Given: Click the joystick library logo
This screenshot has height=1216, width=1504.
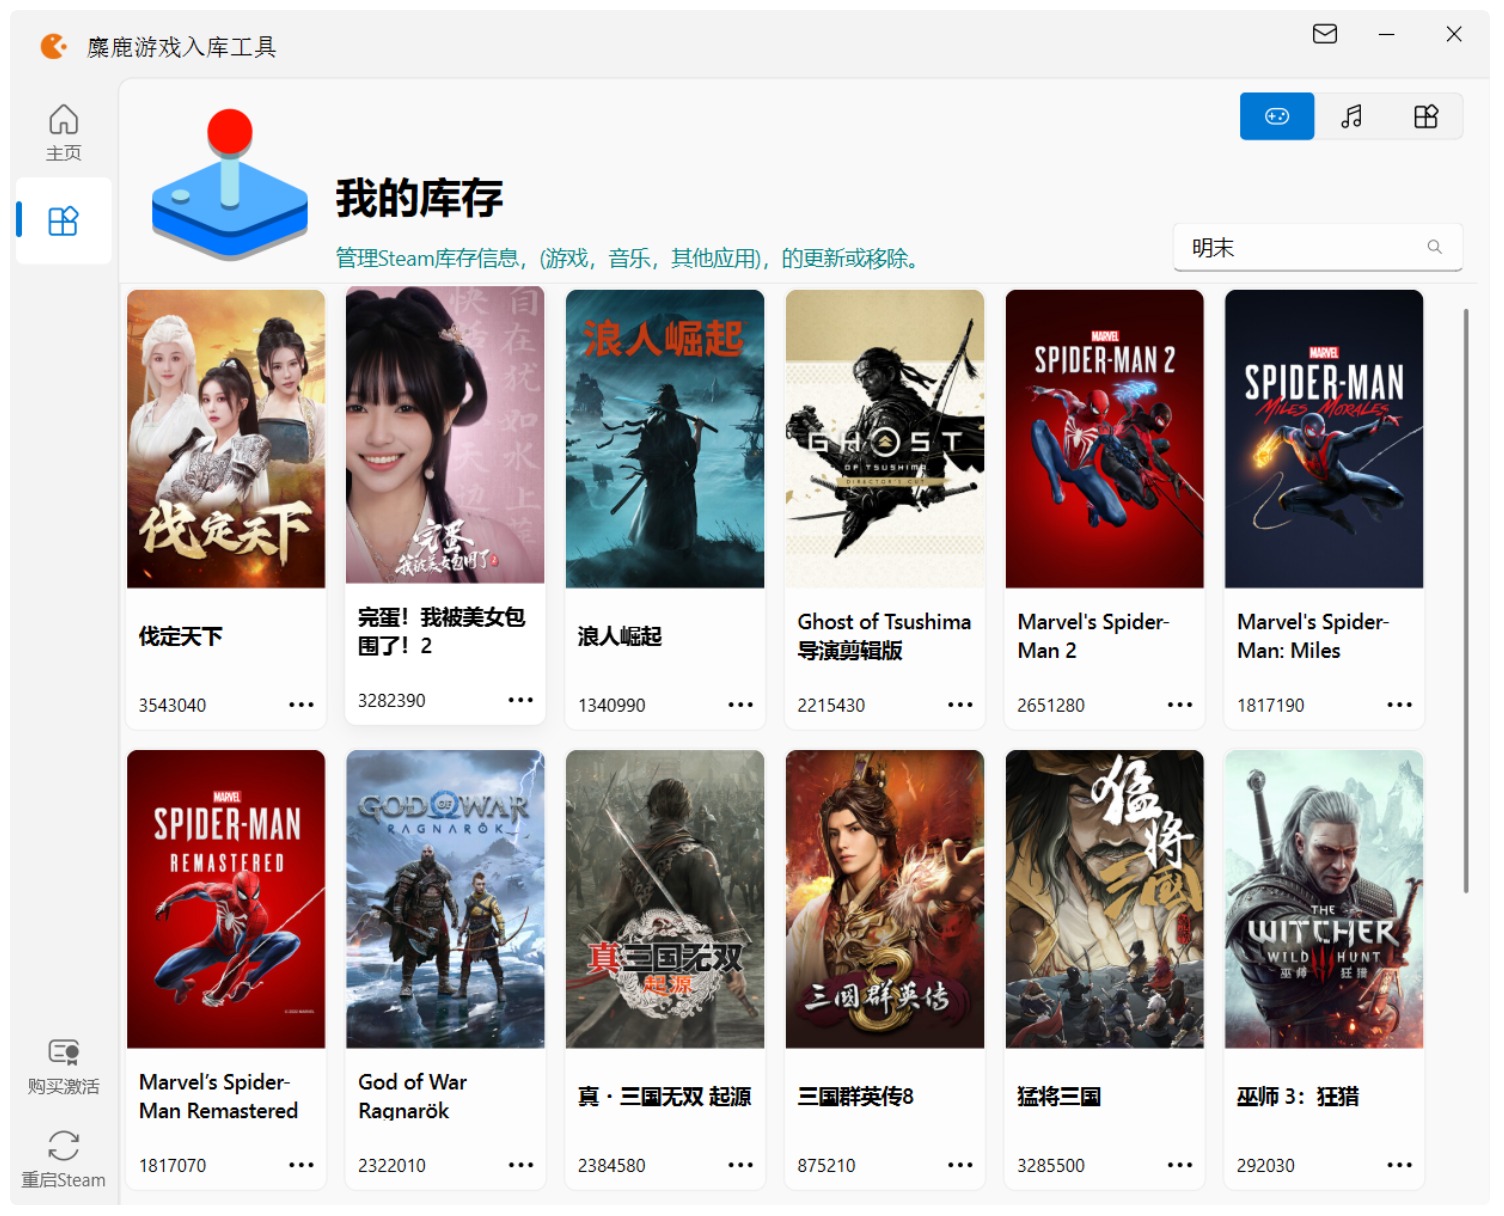Looking at the screenshot, I should coord(230,183).
